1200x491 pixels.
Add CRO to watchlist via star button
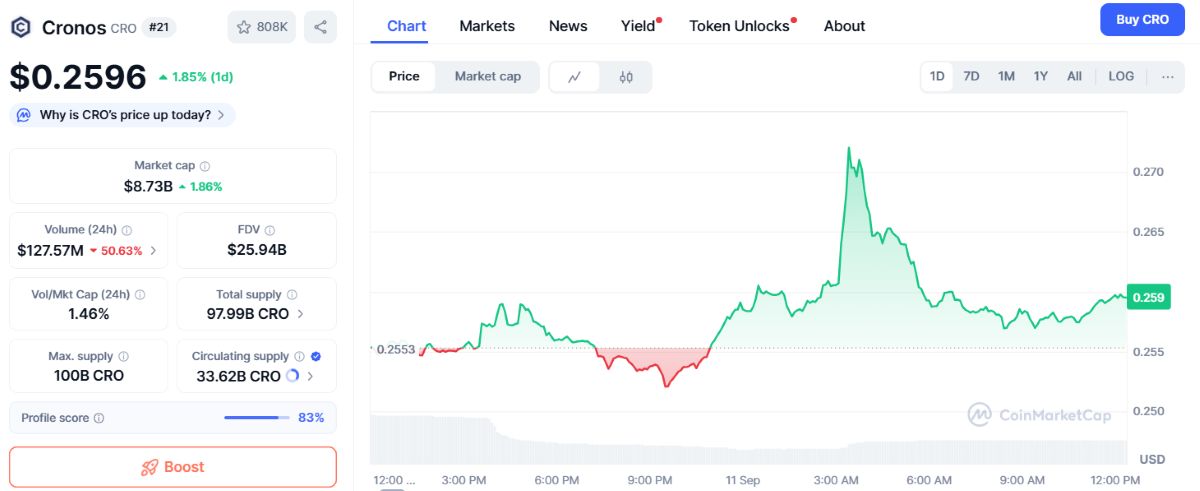261,27
